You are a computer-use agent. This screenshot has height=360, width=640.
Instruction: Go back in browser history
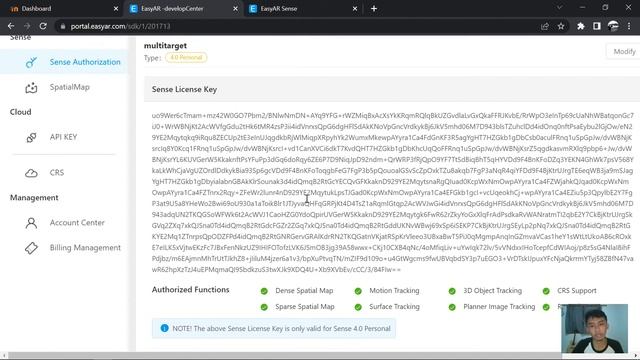(11, 26)
